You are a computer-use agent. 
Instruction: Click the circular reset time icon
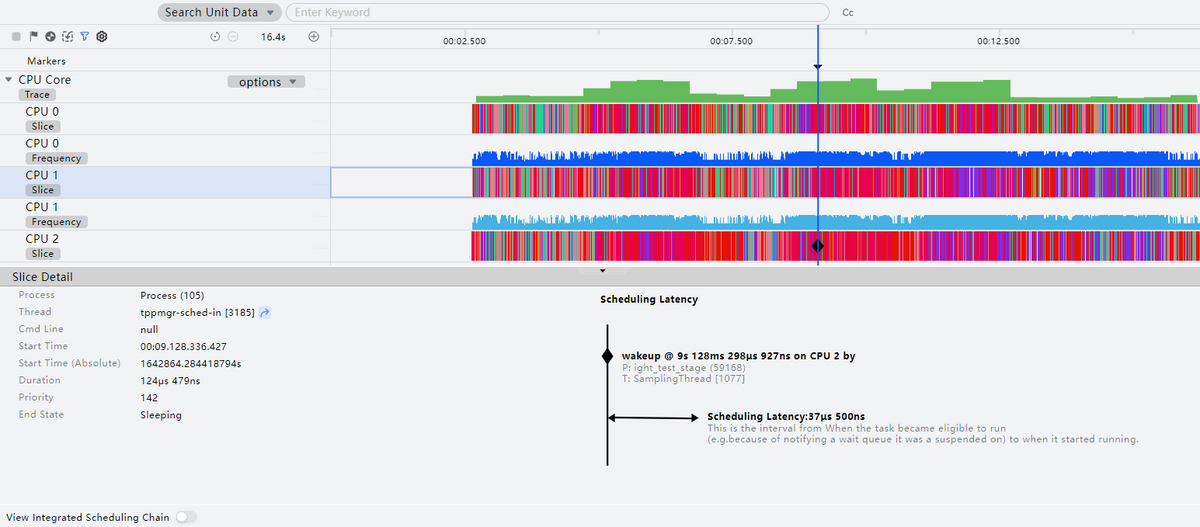(x=215, y=36)
